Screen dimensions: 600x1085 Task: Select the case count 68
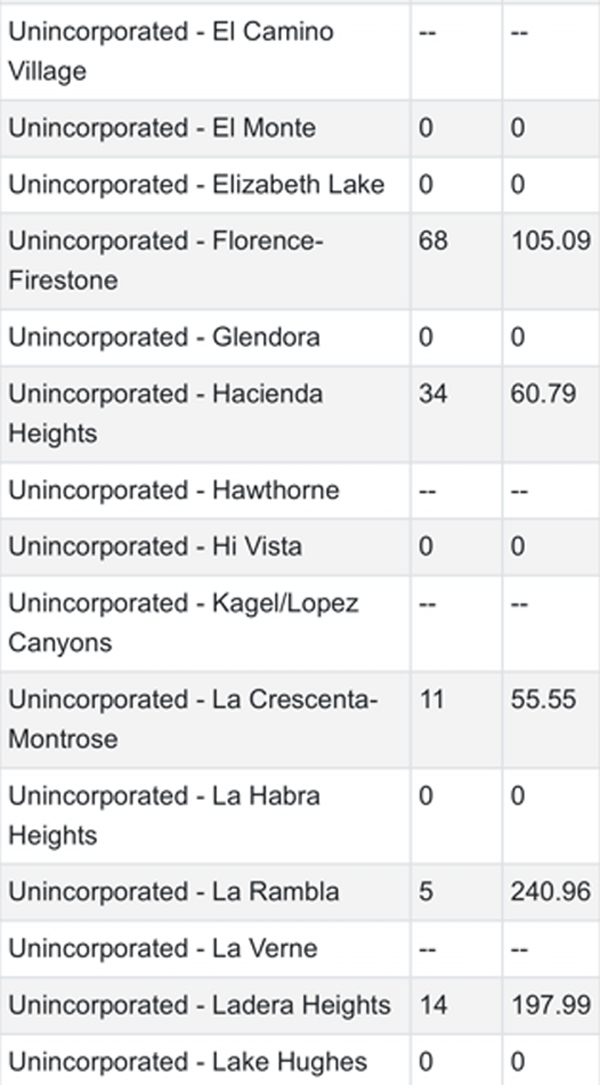433,241
